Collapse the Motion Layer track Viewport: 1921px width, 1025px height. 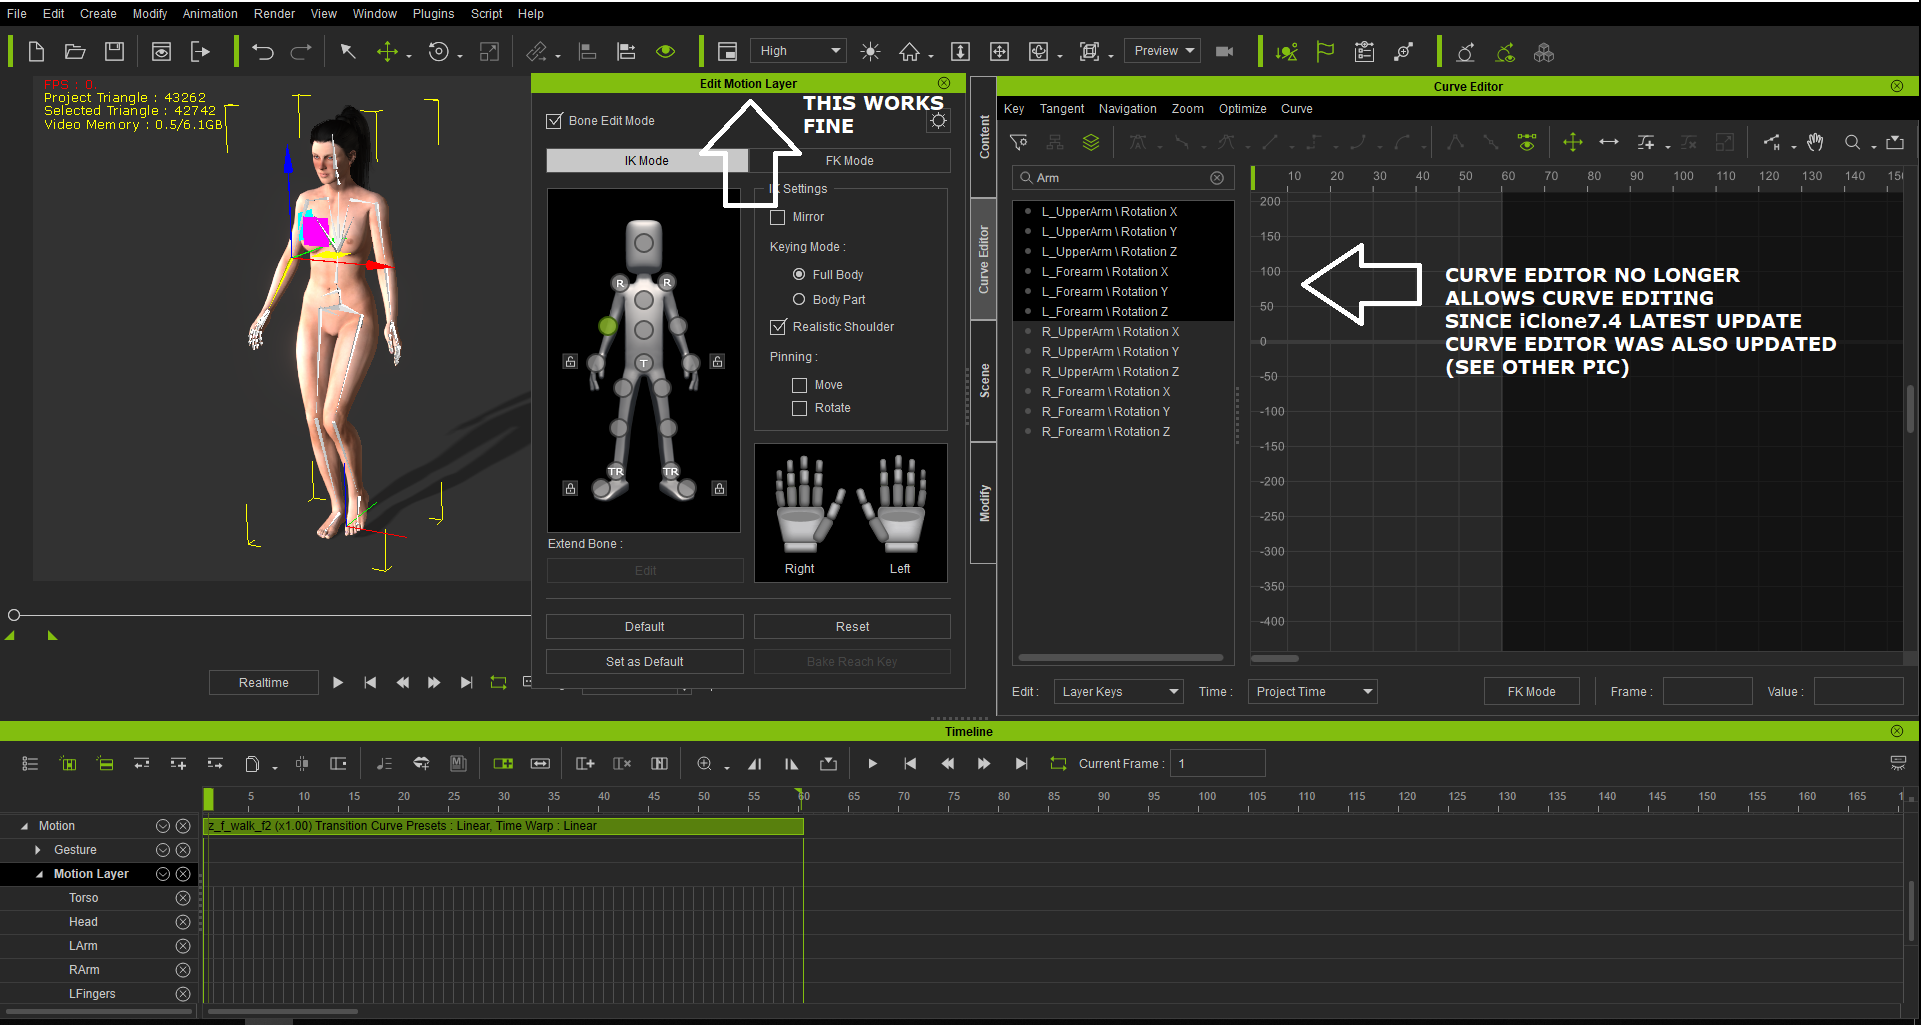39,874
